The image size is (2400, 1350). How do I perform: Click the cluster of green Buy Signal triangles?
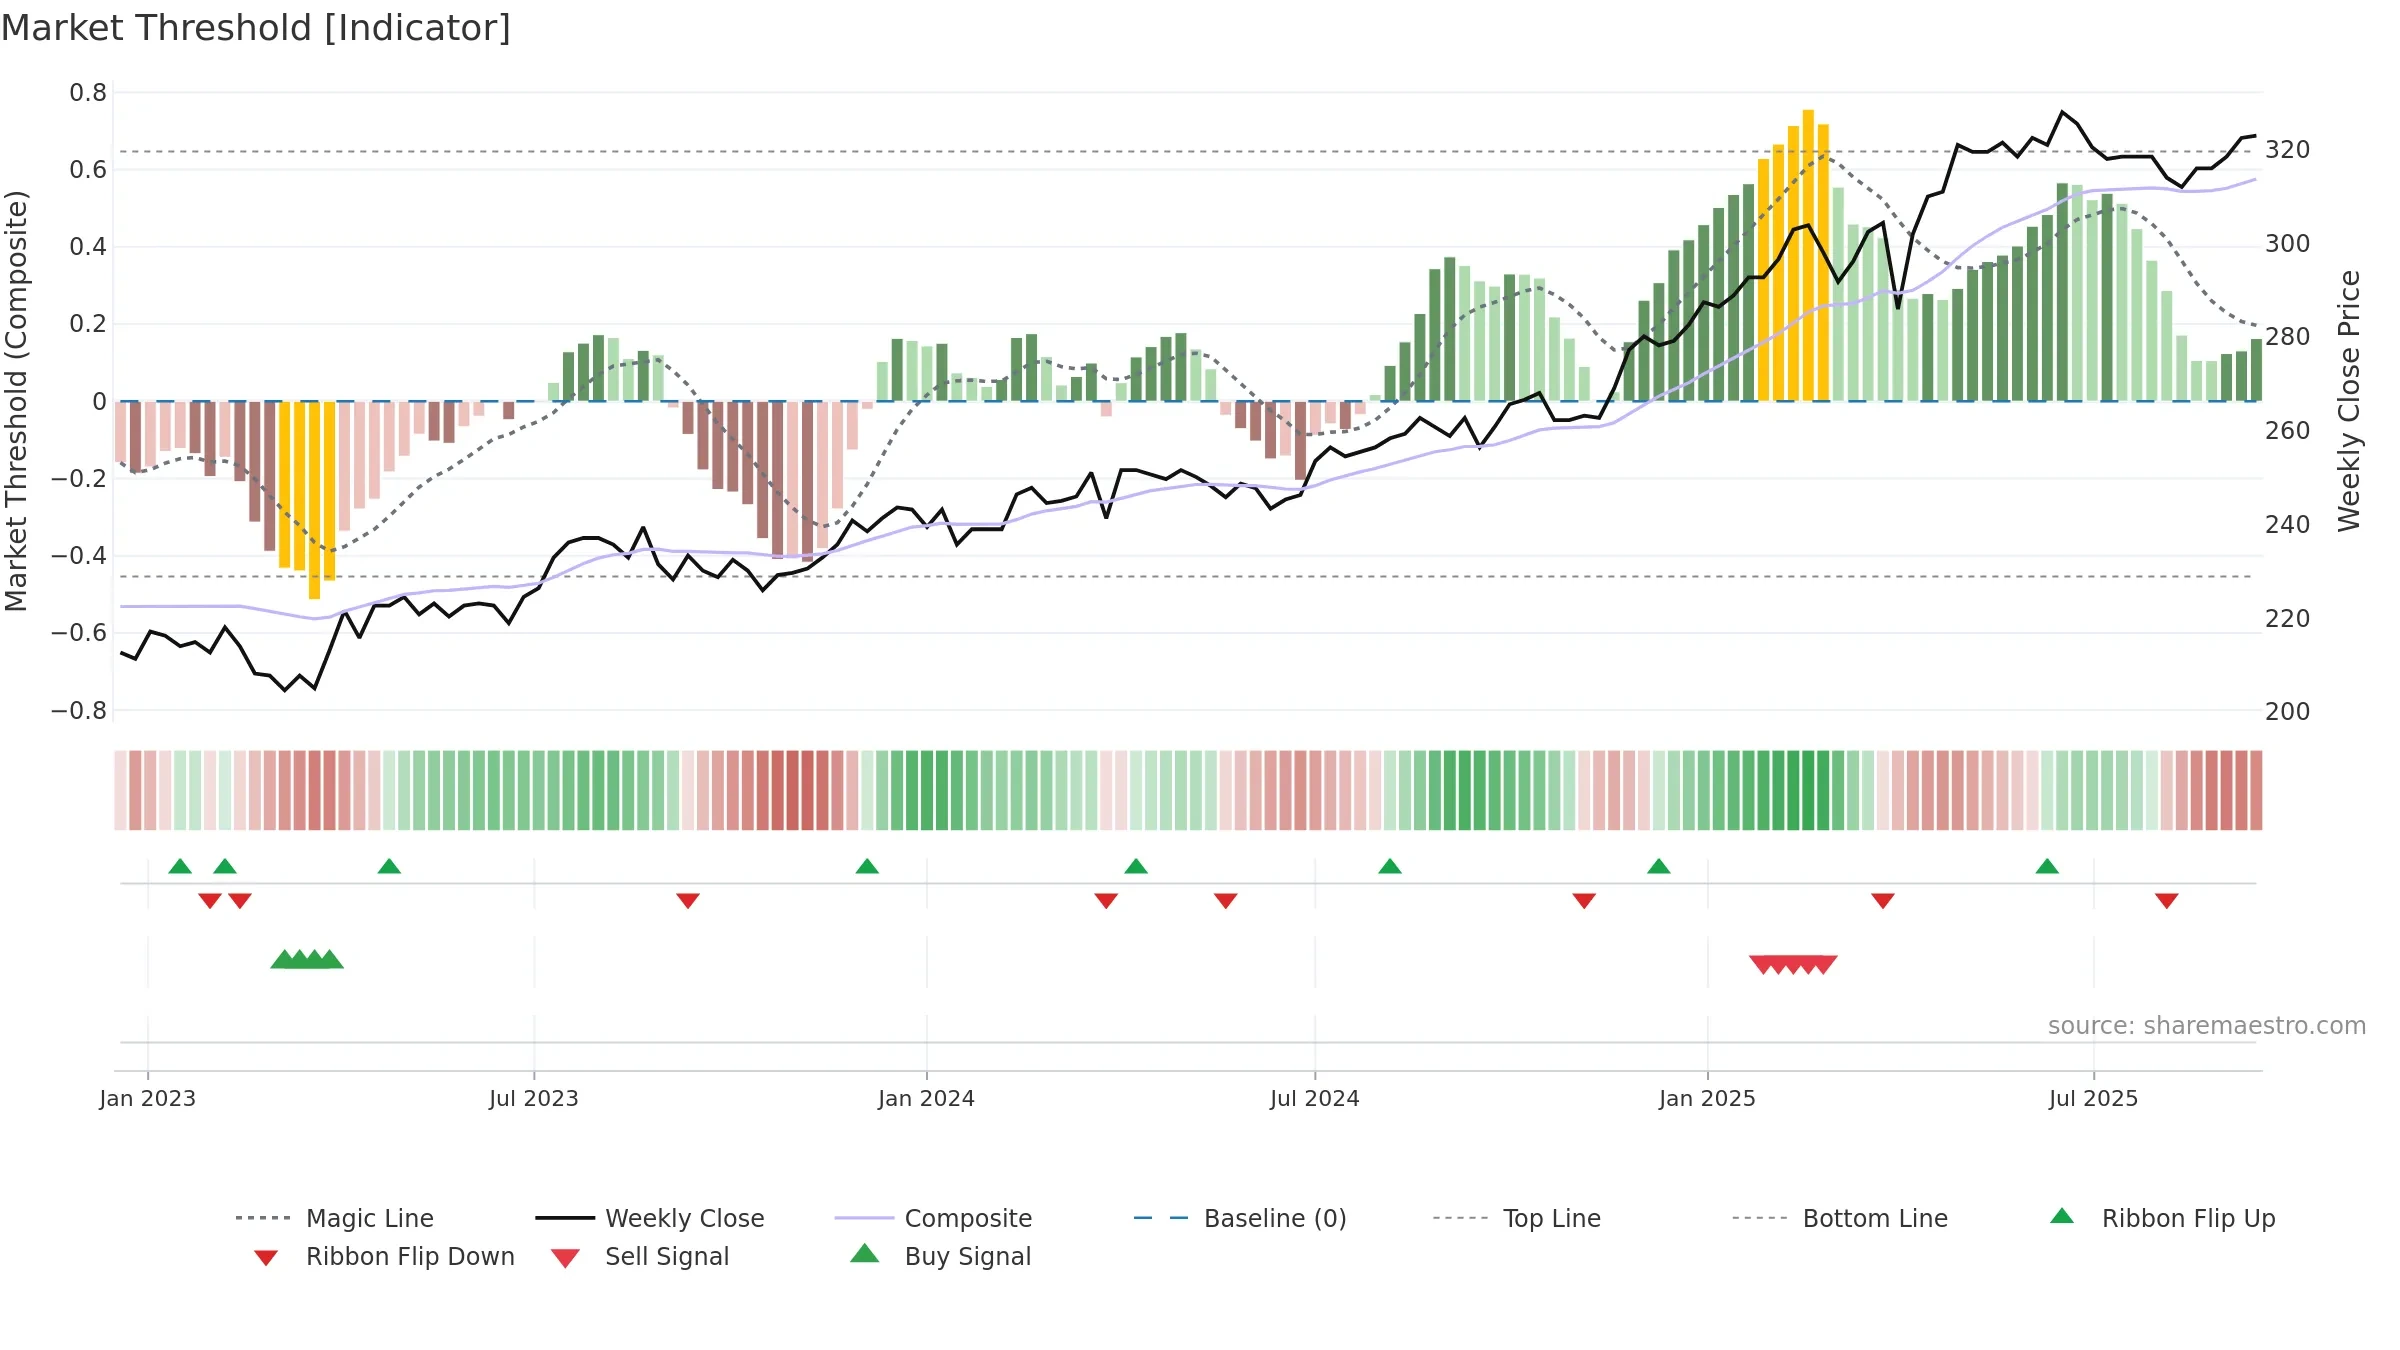point(307,959)
